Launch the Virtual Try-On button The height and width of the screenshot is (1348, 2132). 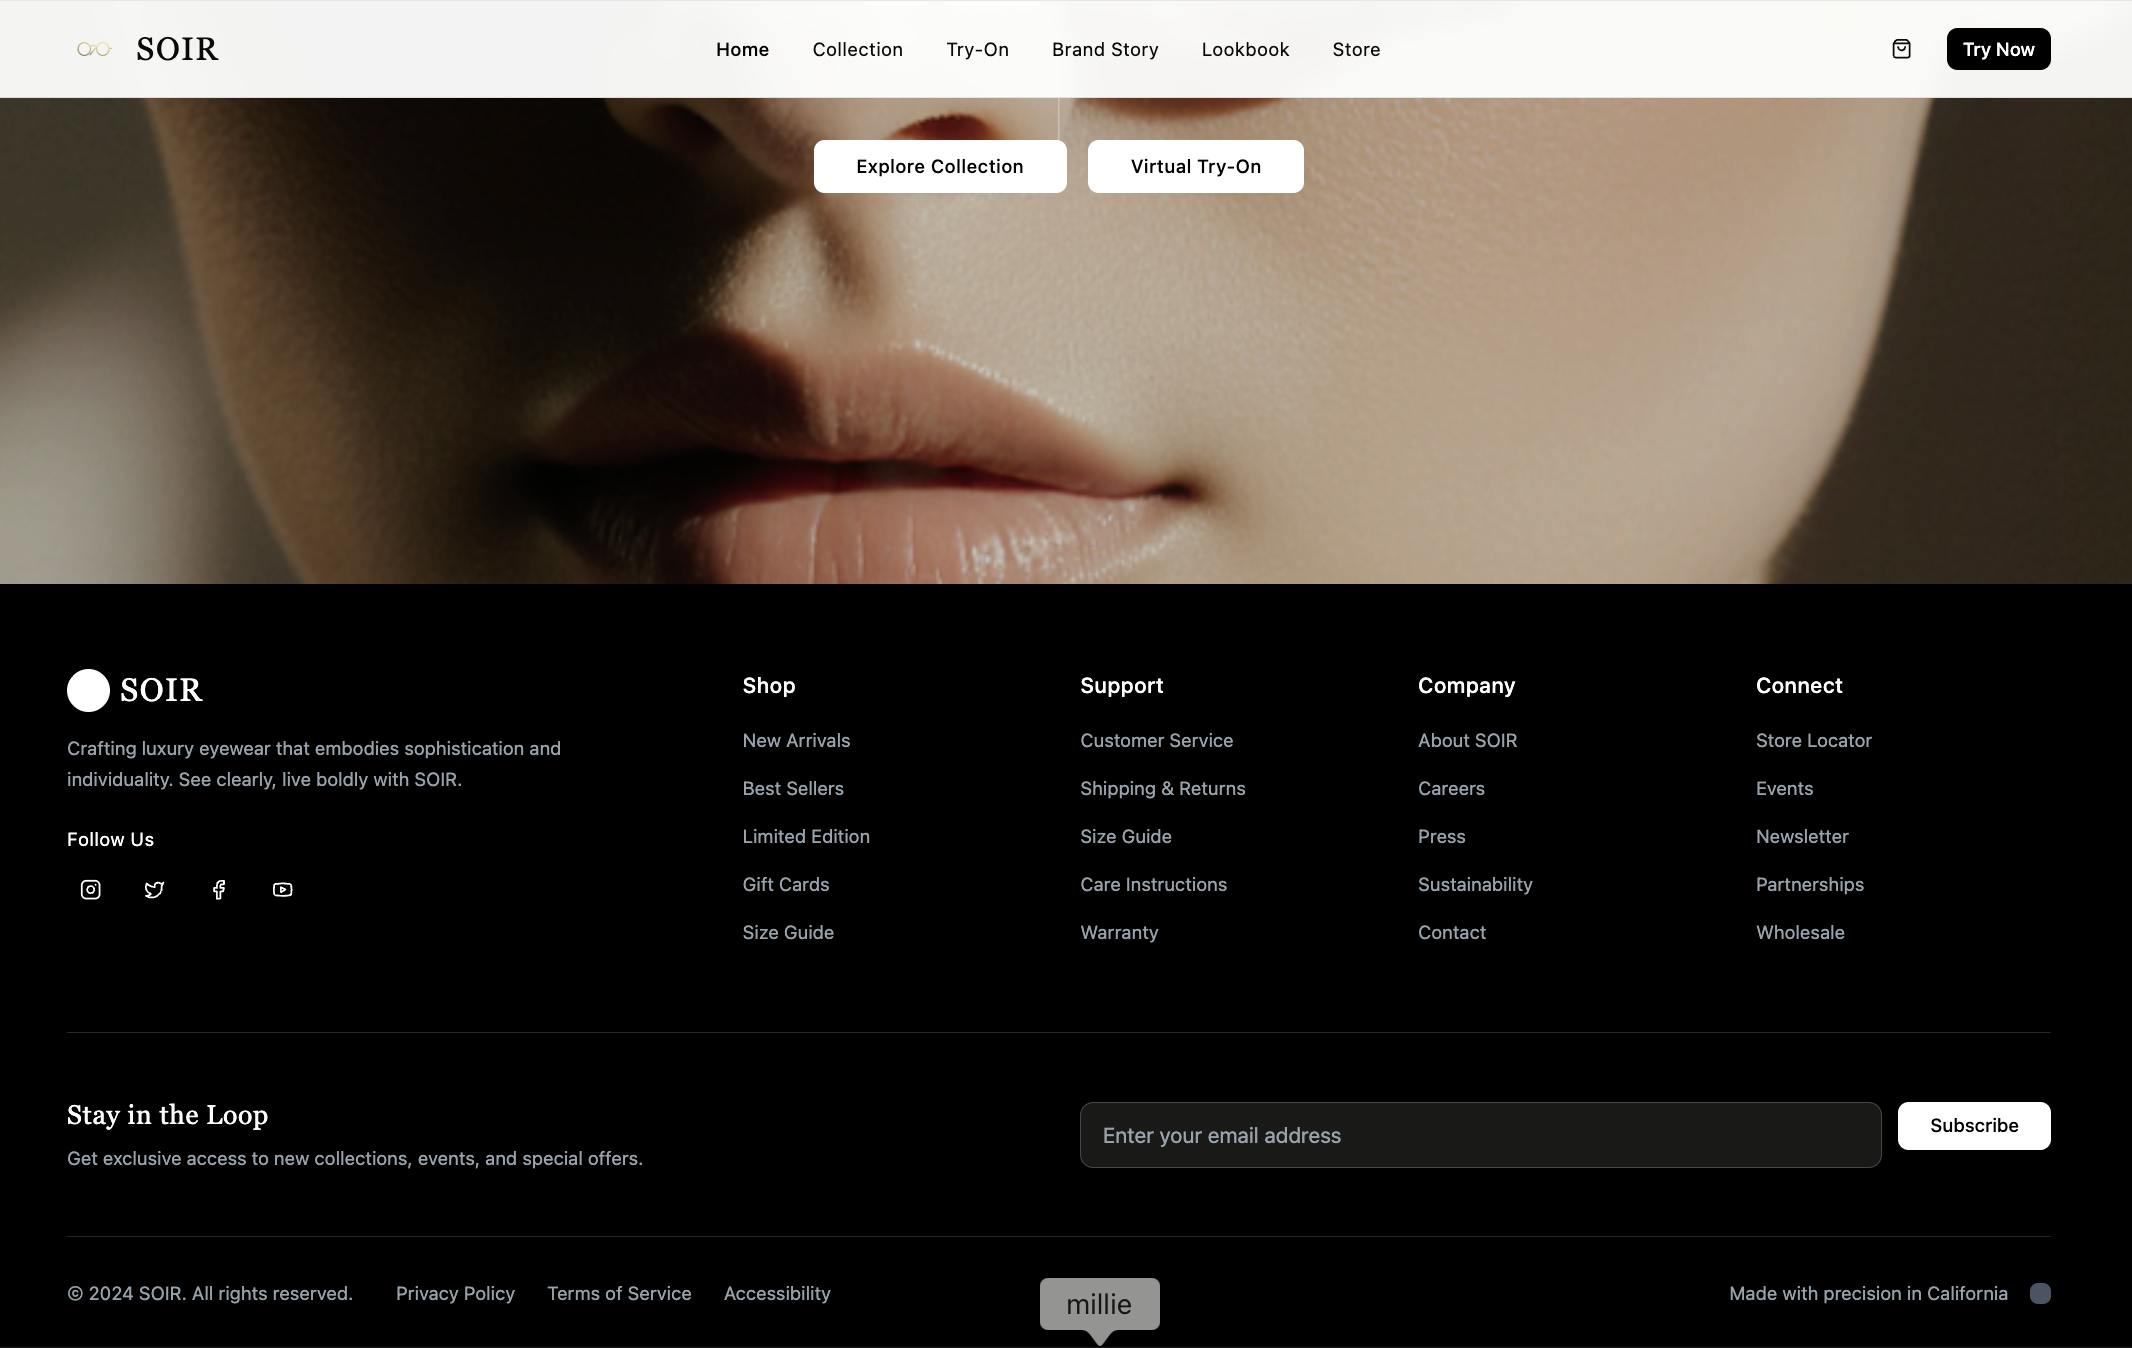pos(1195,166)
